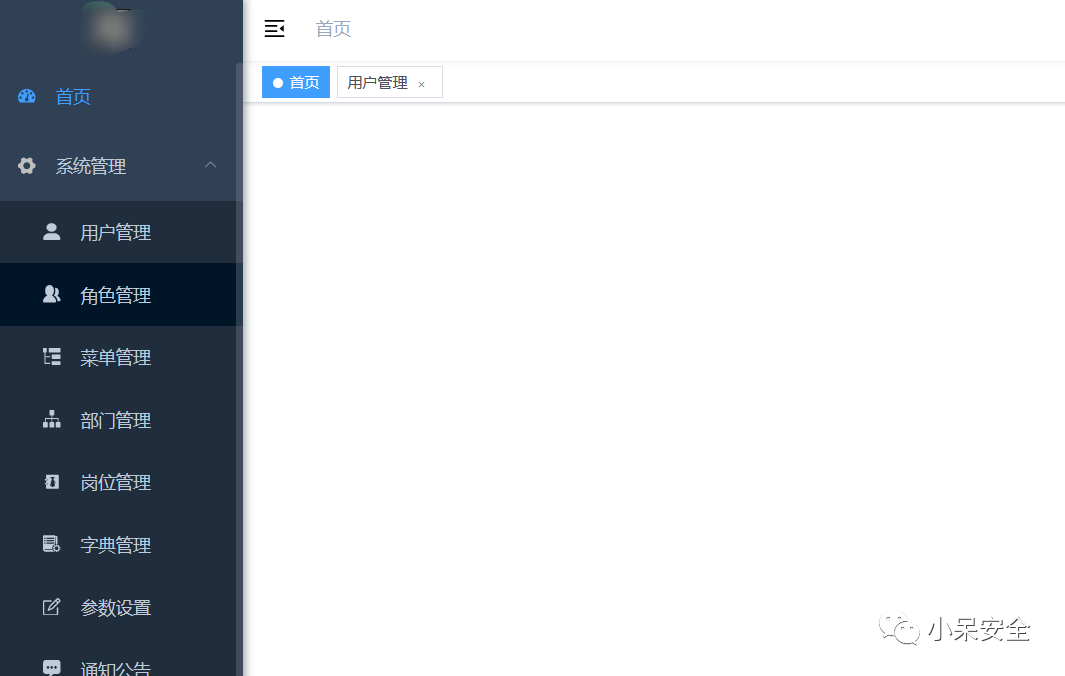The width and height of the screenshot is (1065, 676).
Task: Click the gear icon beside 系统管理
Action: (x=26, y=166)
